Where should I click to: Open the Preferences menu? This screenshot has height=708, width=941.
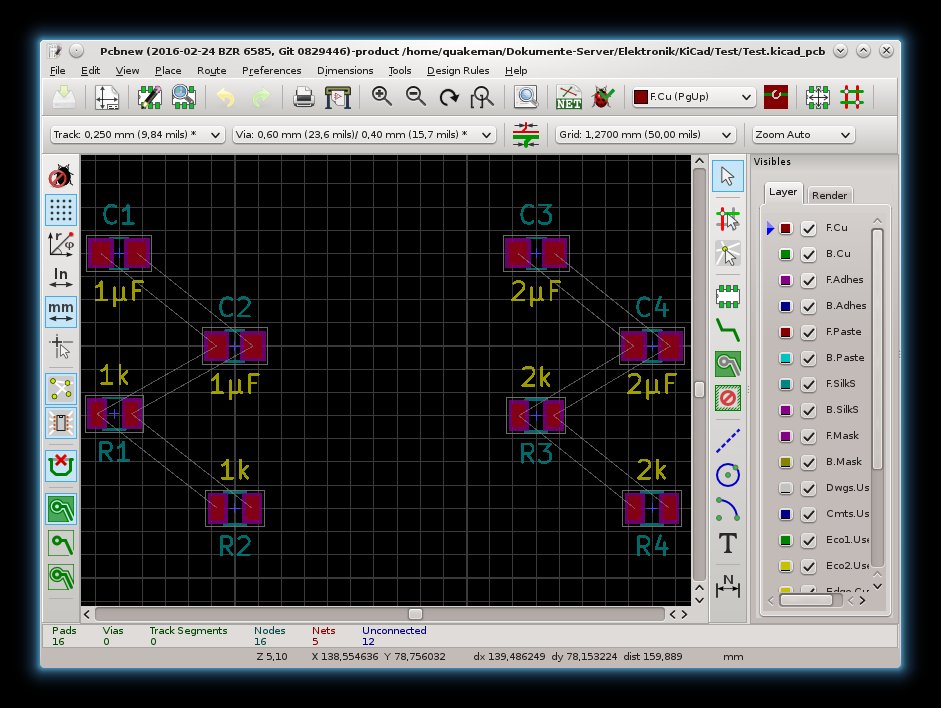pos(272,70)
